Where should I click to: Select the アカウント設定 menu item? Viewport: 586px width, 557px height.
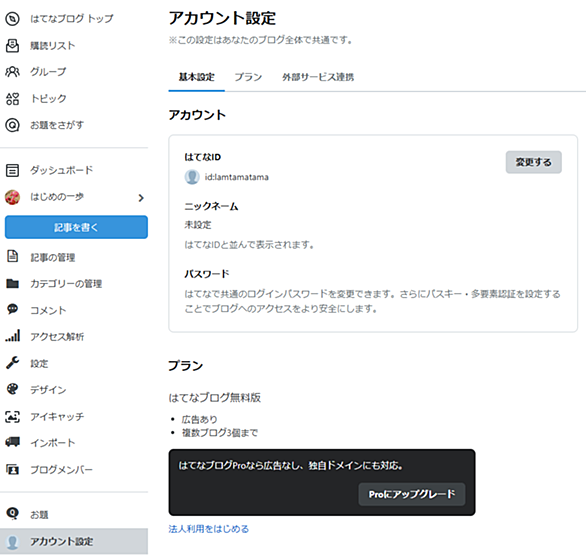pos(74,541)
